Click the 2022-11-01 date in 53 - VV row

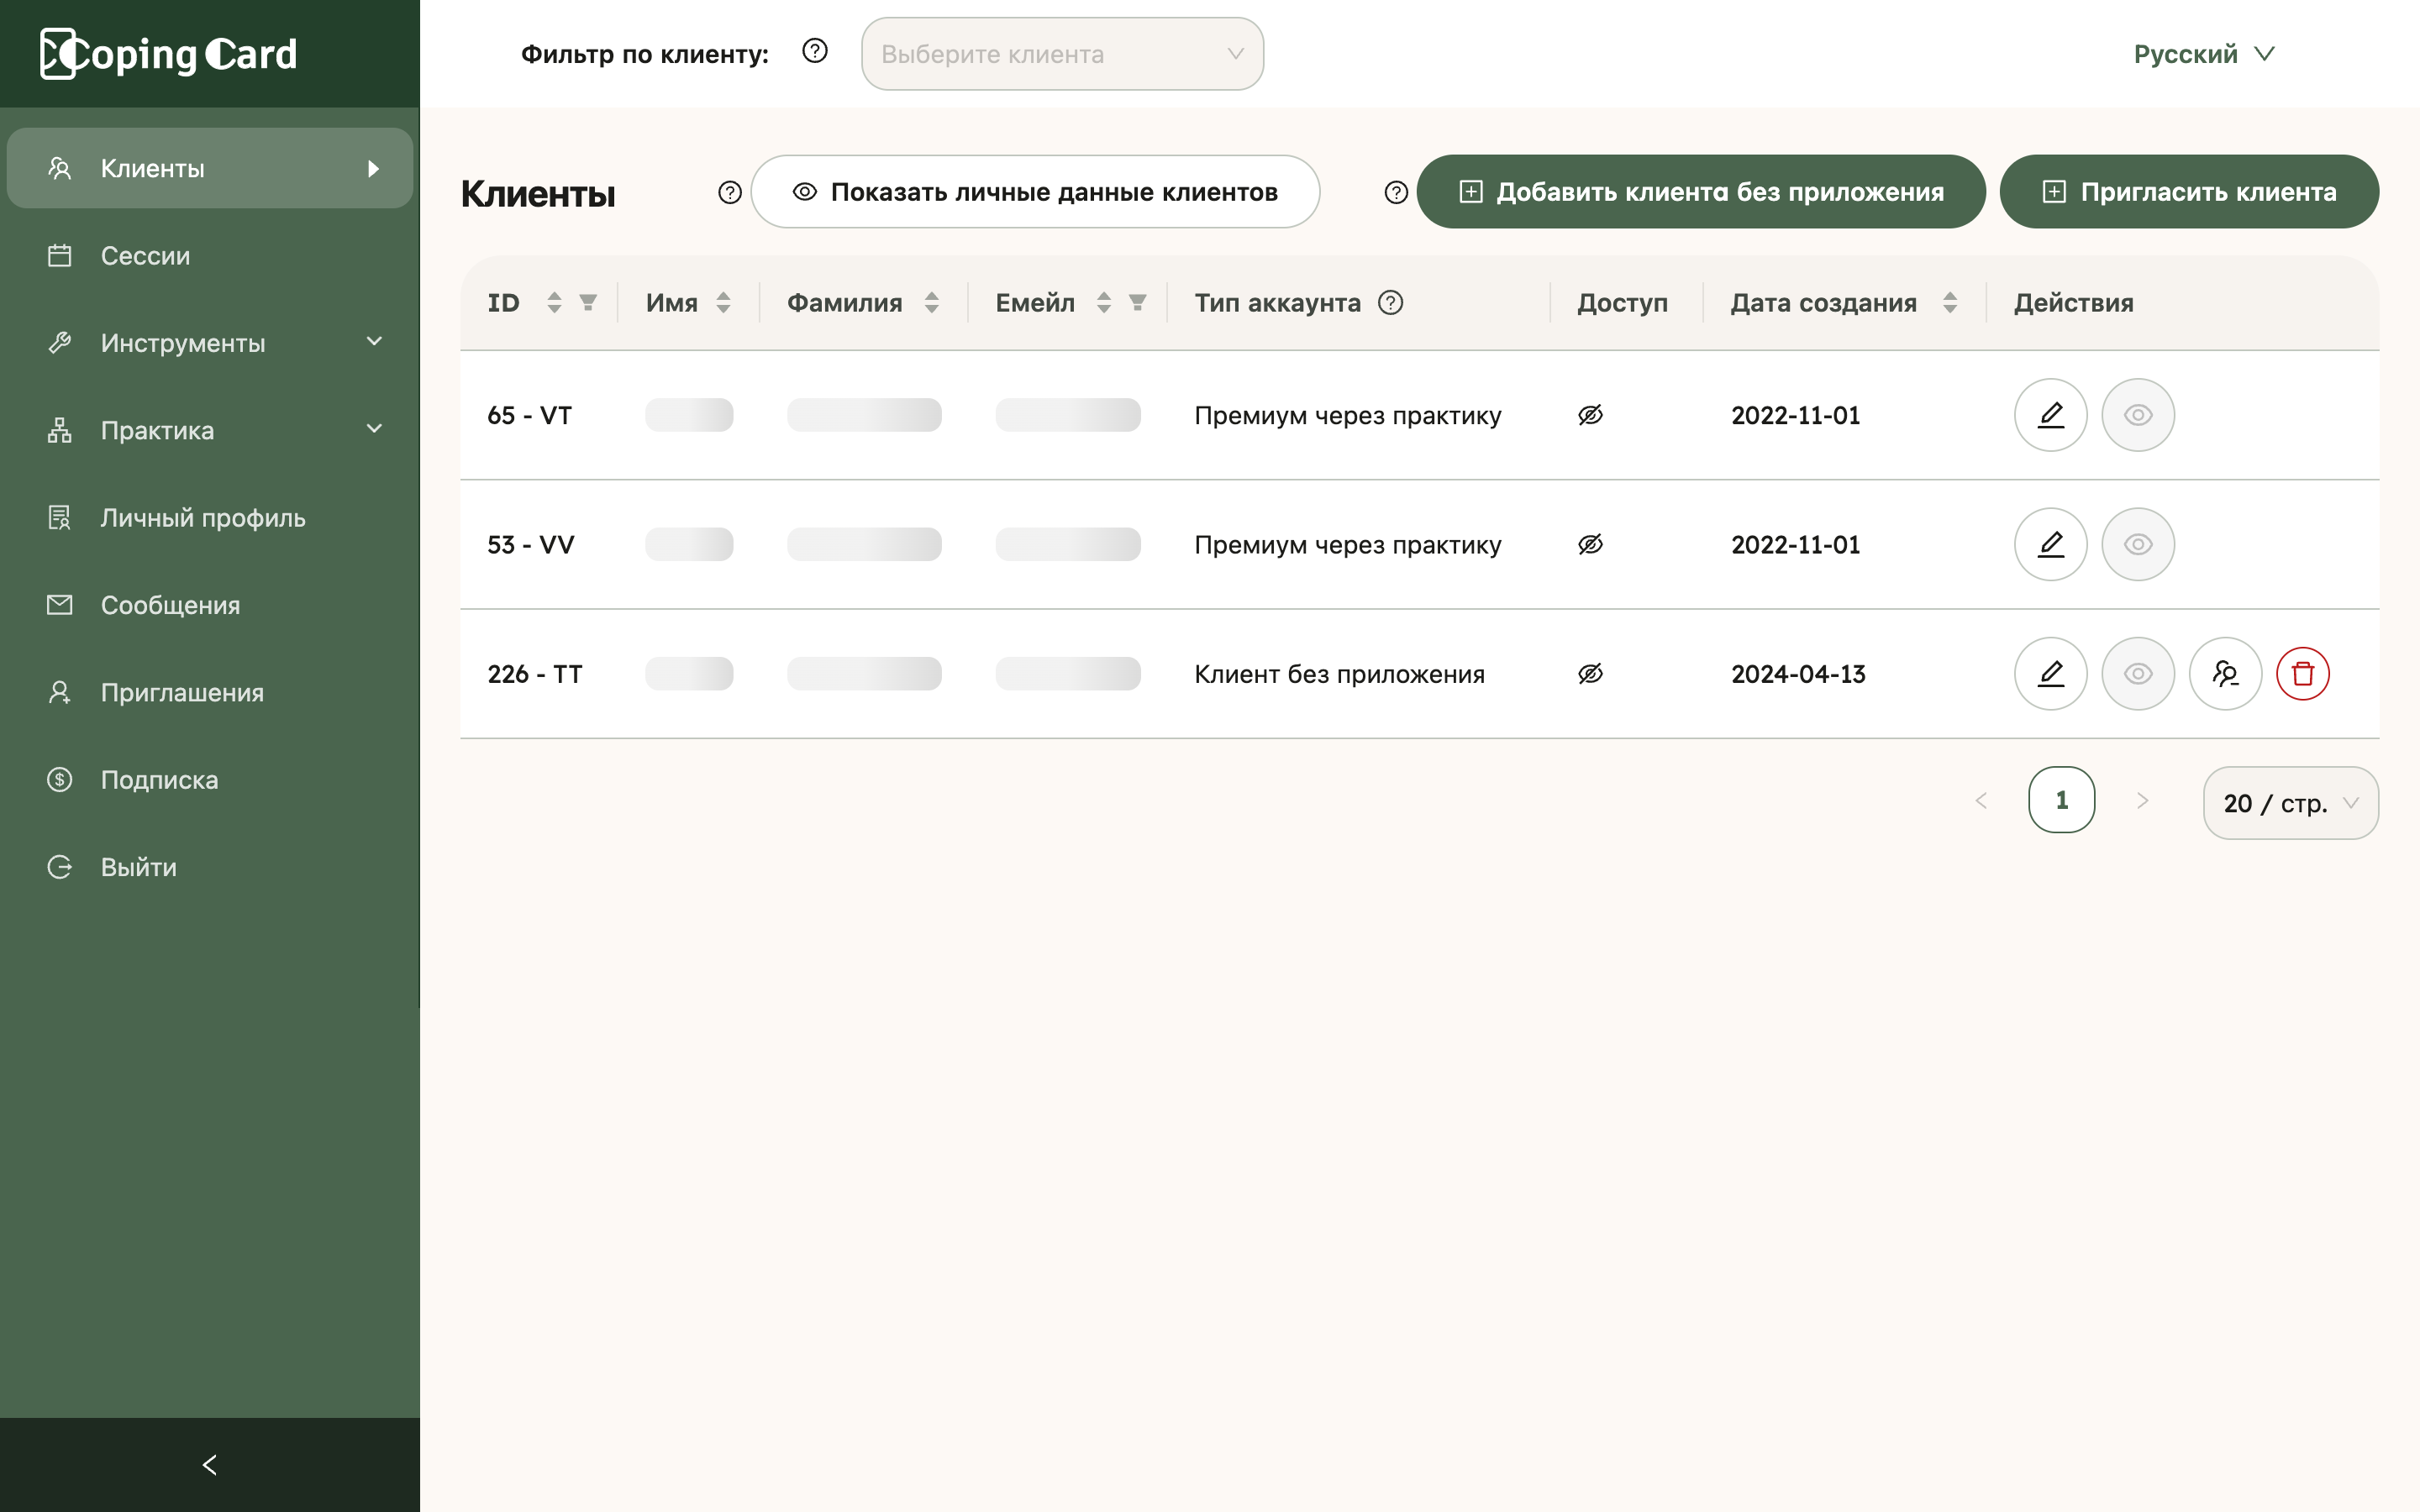click(1795, 544)
